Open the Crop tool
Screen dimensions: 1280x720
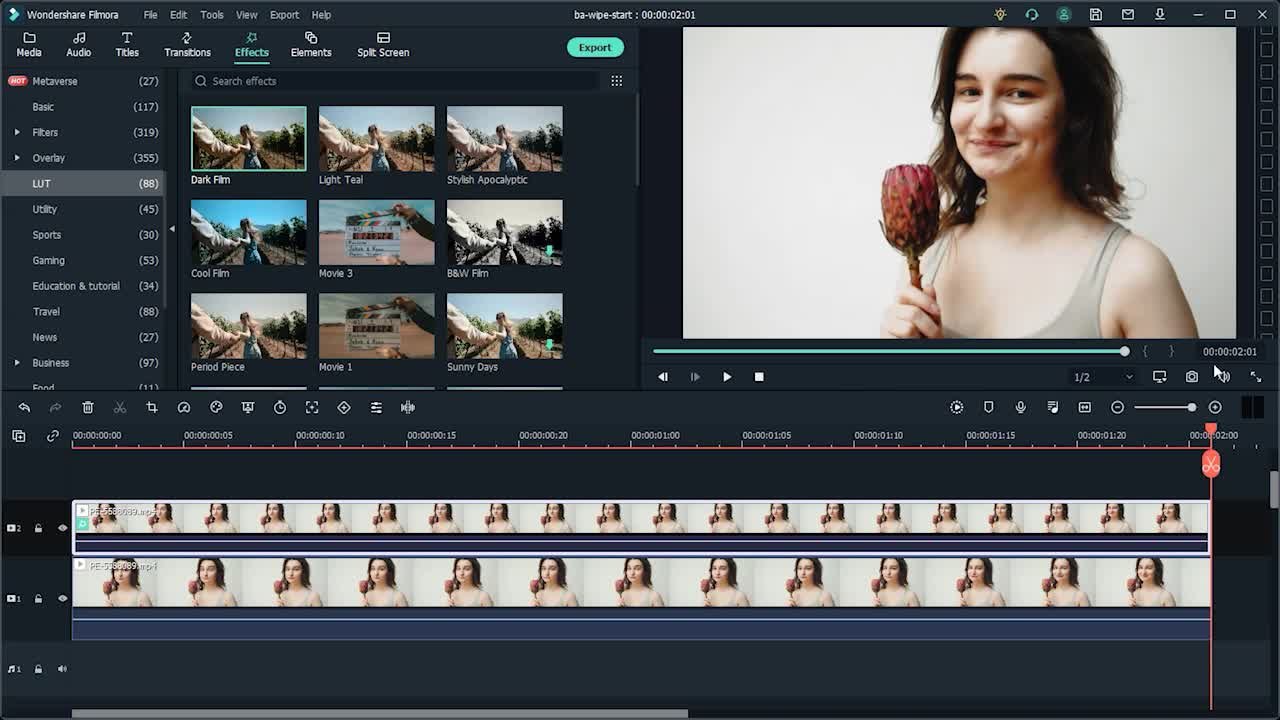151,407
